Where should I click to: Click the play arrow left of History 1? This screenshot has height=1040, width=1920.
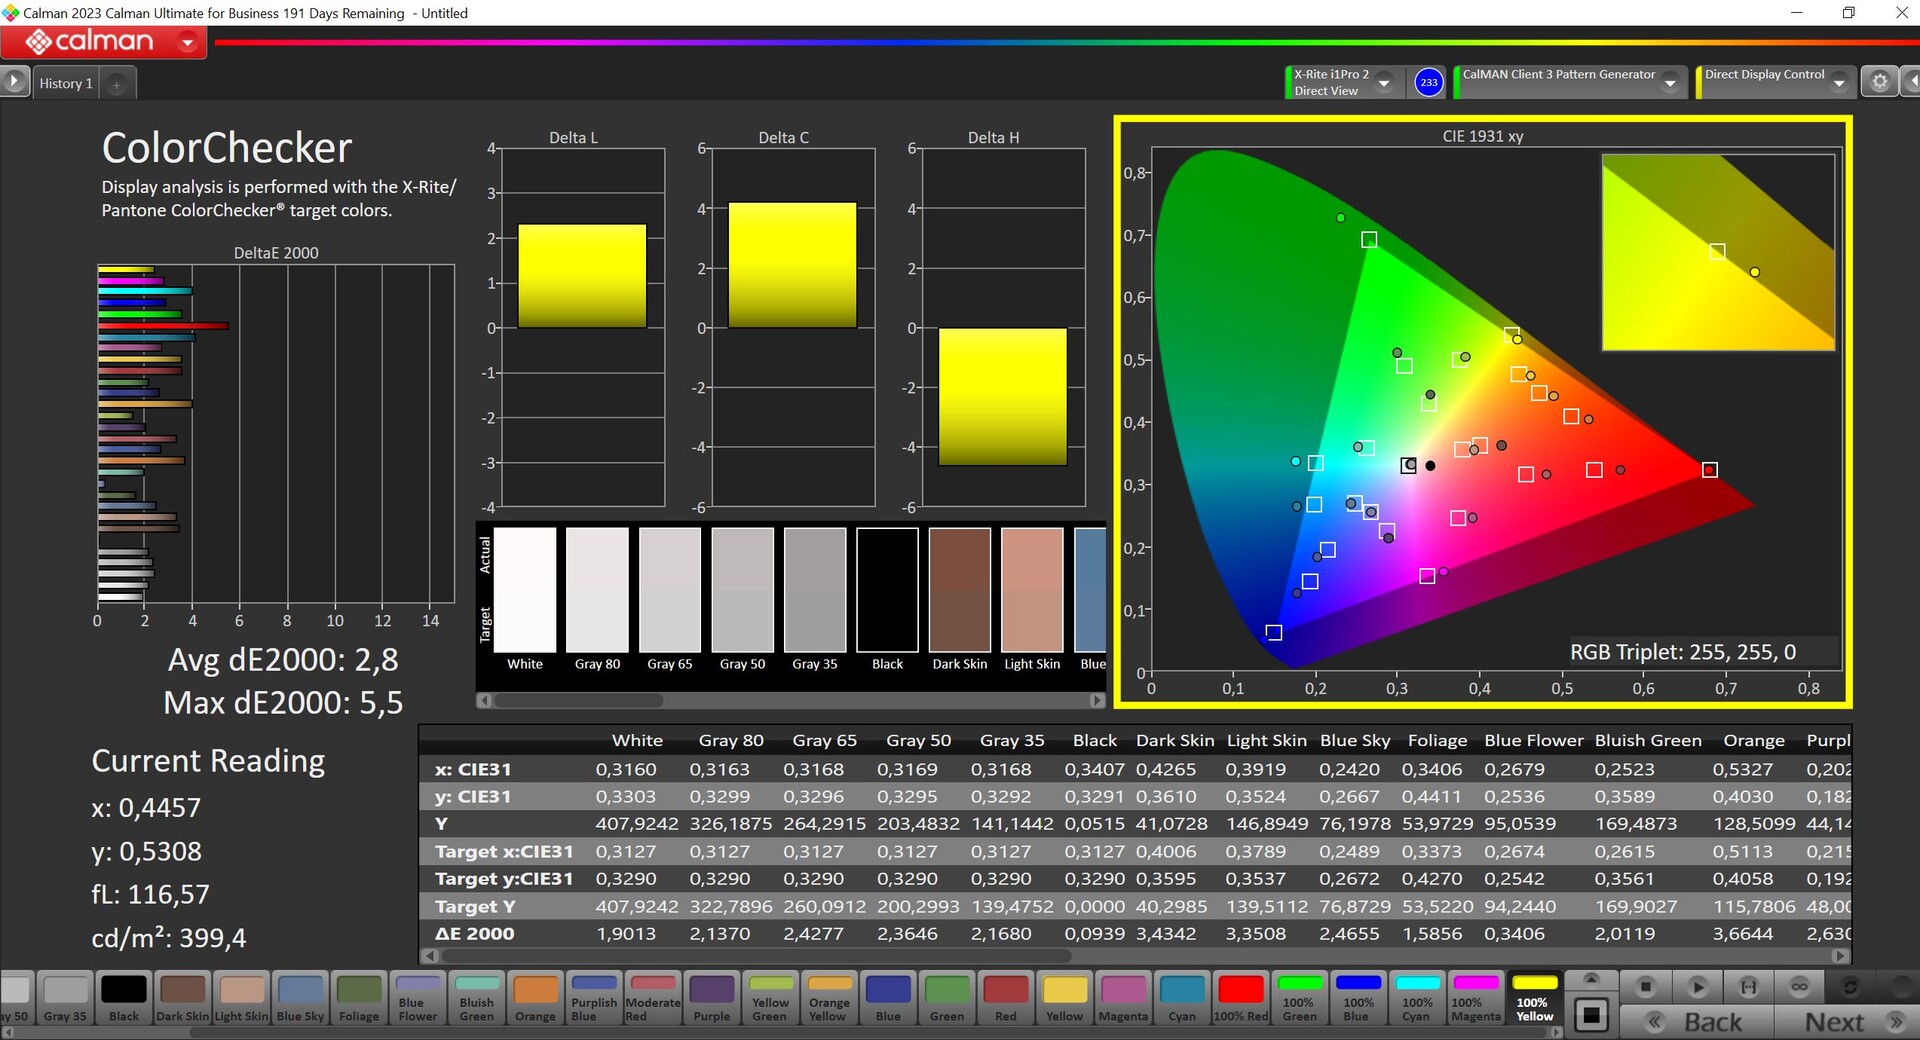click(14, 82)
